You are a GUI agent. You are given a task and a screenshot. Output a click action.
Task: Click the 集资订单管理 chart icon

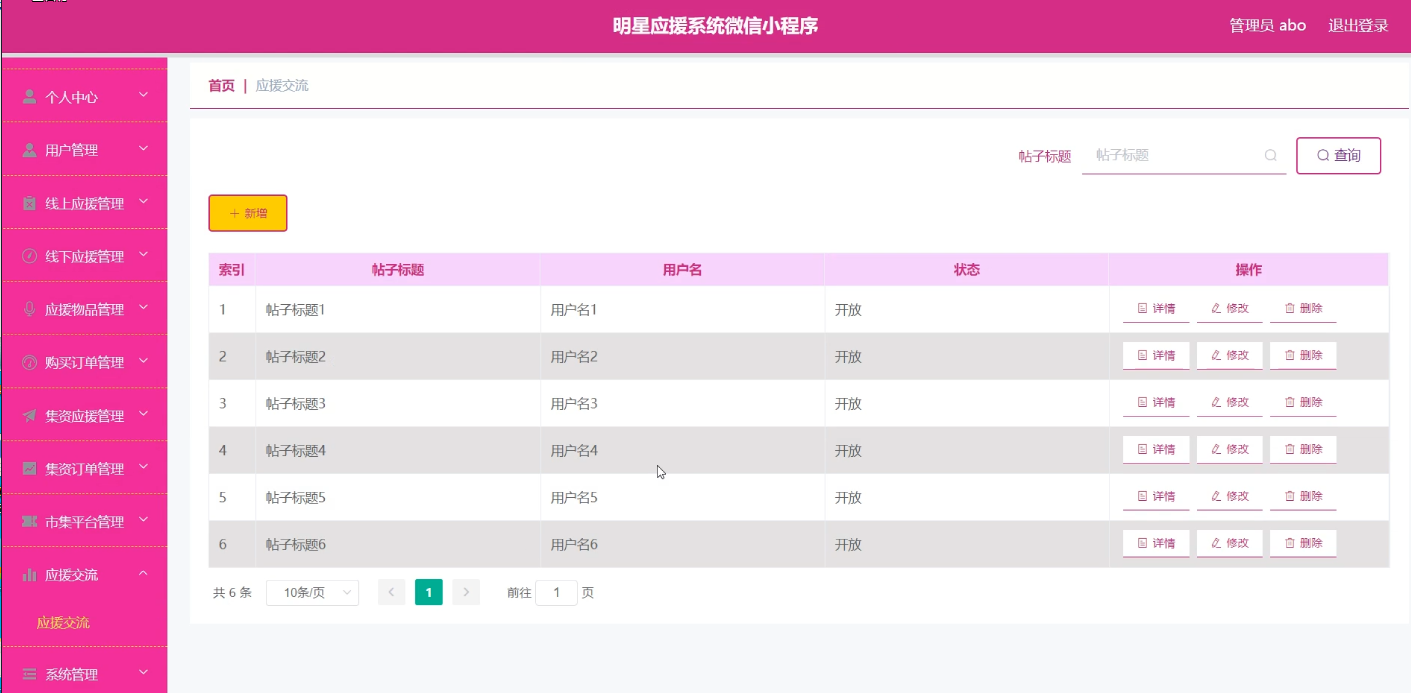point(30,468)
